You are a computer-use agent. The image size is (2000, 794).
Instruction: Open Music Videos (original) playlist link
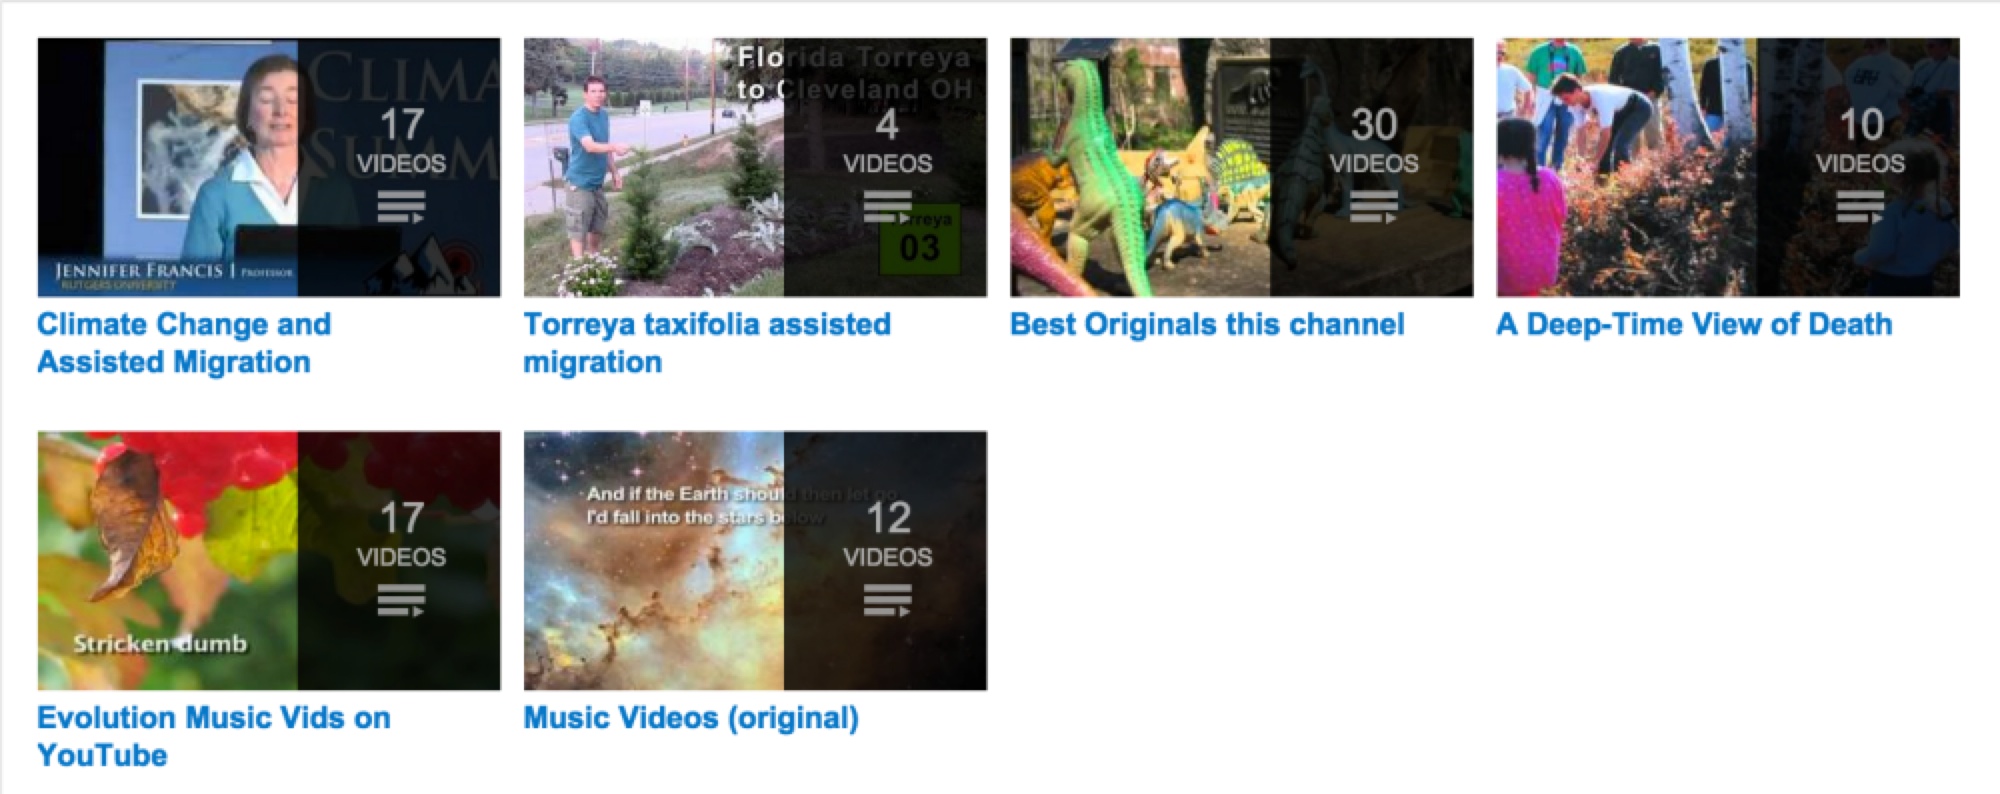(691, 718)
